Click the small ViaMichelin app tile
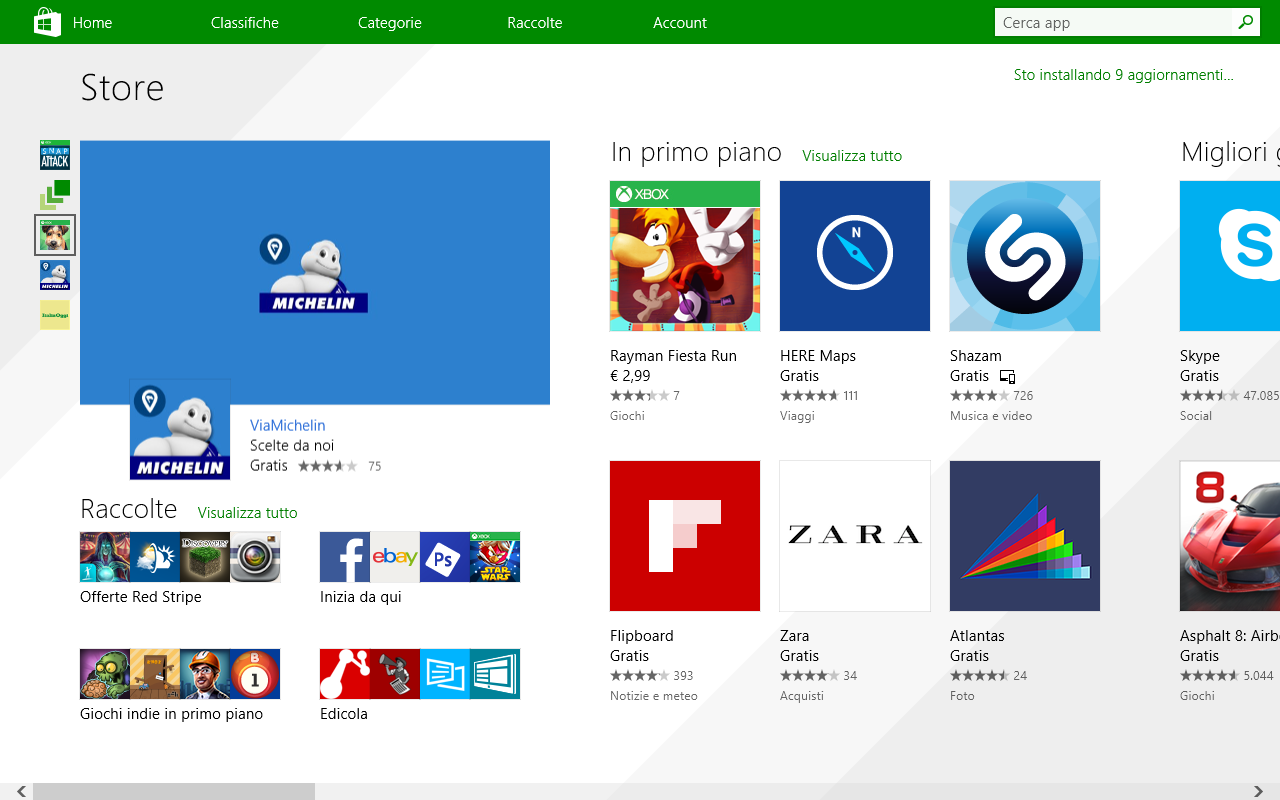Image resolution: width=1280 pixels, height=800 pixels. coord(180,430)
